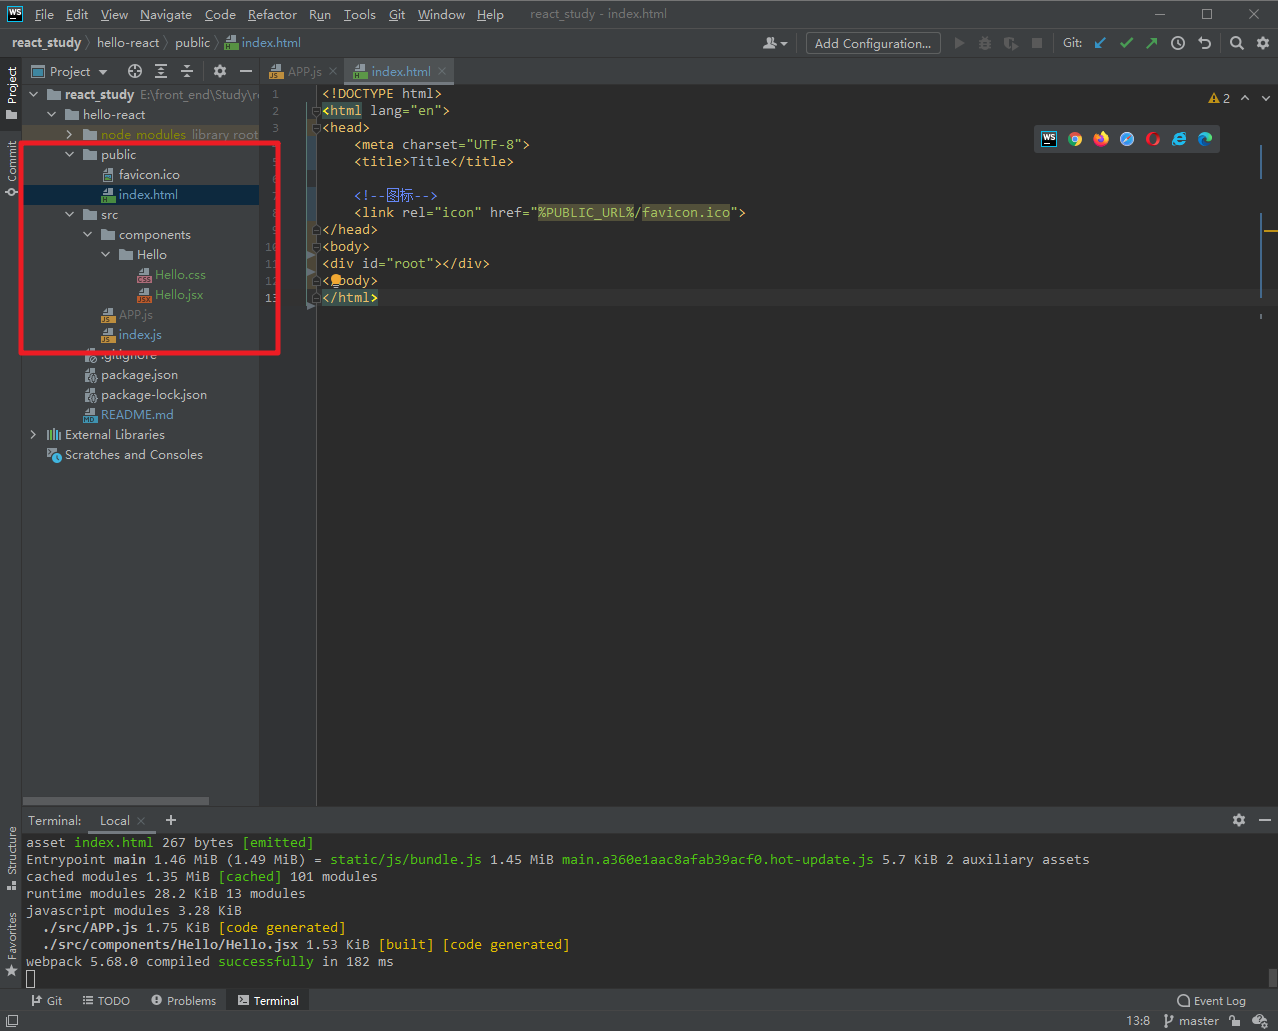Screen dimensions: 1278x1031
Task: Open the preview in Firefox
Action: (x=1101, y=139)
